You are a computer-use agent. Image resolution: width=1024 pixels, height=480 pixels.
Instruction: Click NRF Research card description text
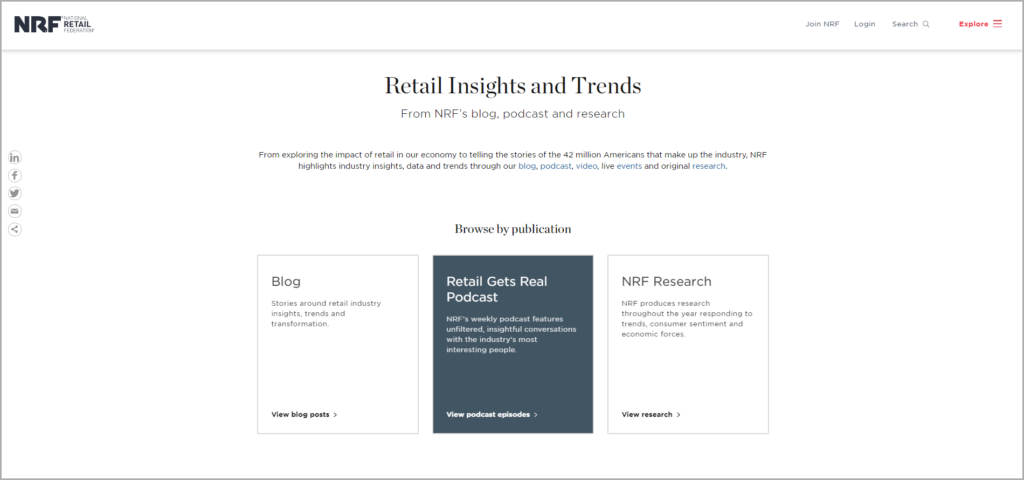(x=687, y=319)
